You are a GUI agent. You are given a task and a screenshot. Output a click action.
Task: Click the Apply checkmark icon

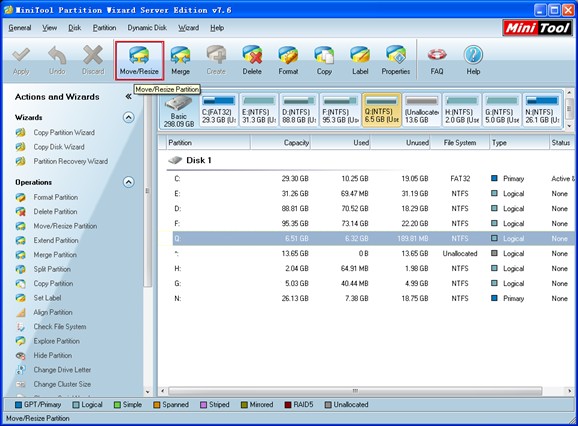click(x=21, y=60)
